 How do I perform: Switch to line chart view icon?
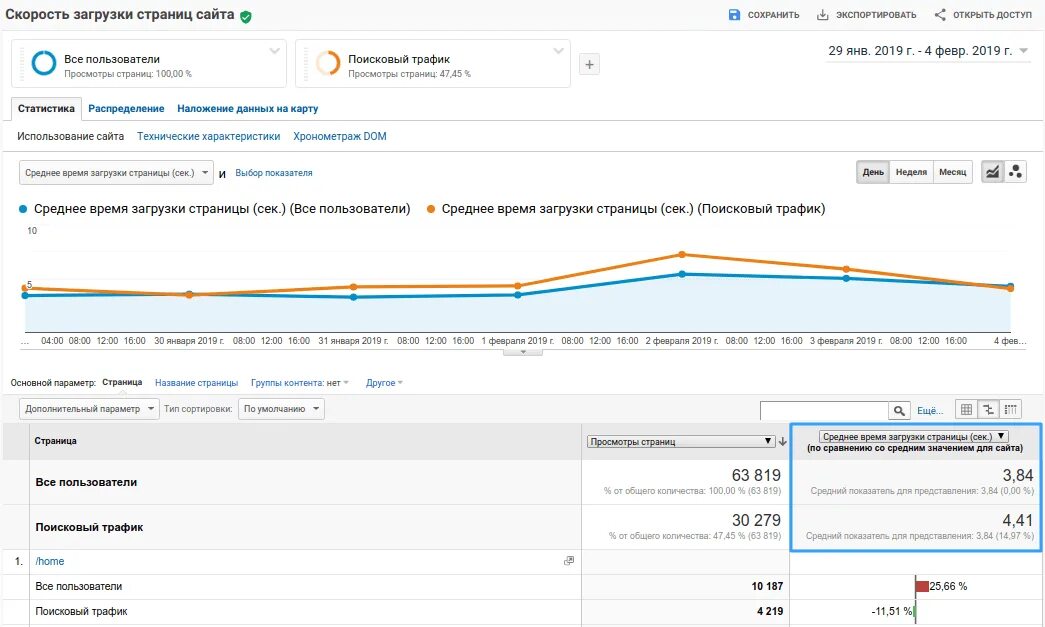tap(992, 172)
